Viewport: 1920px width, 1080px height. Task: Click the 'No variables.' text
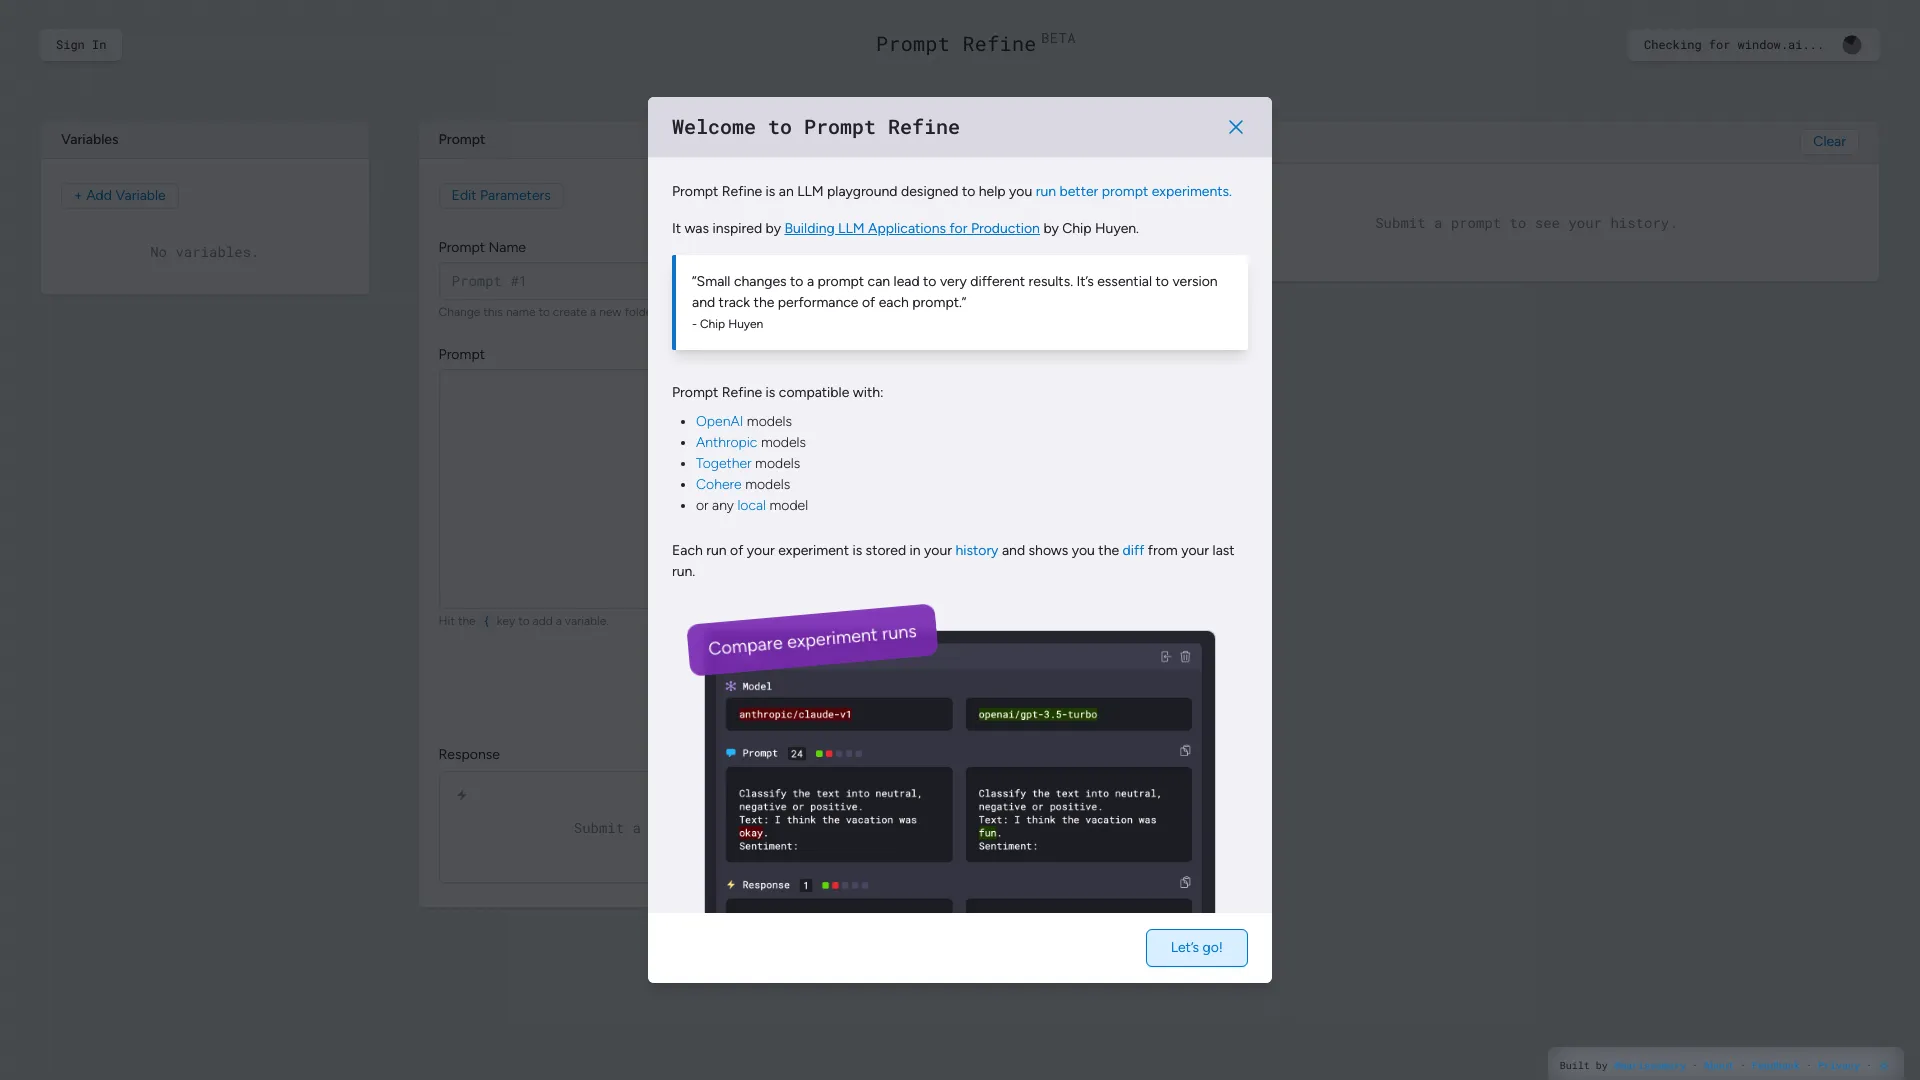coord(204,252)
